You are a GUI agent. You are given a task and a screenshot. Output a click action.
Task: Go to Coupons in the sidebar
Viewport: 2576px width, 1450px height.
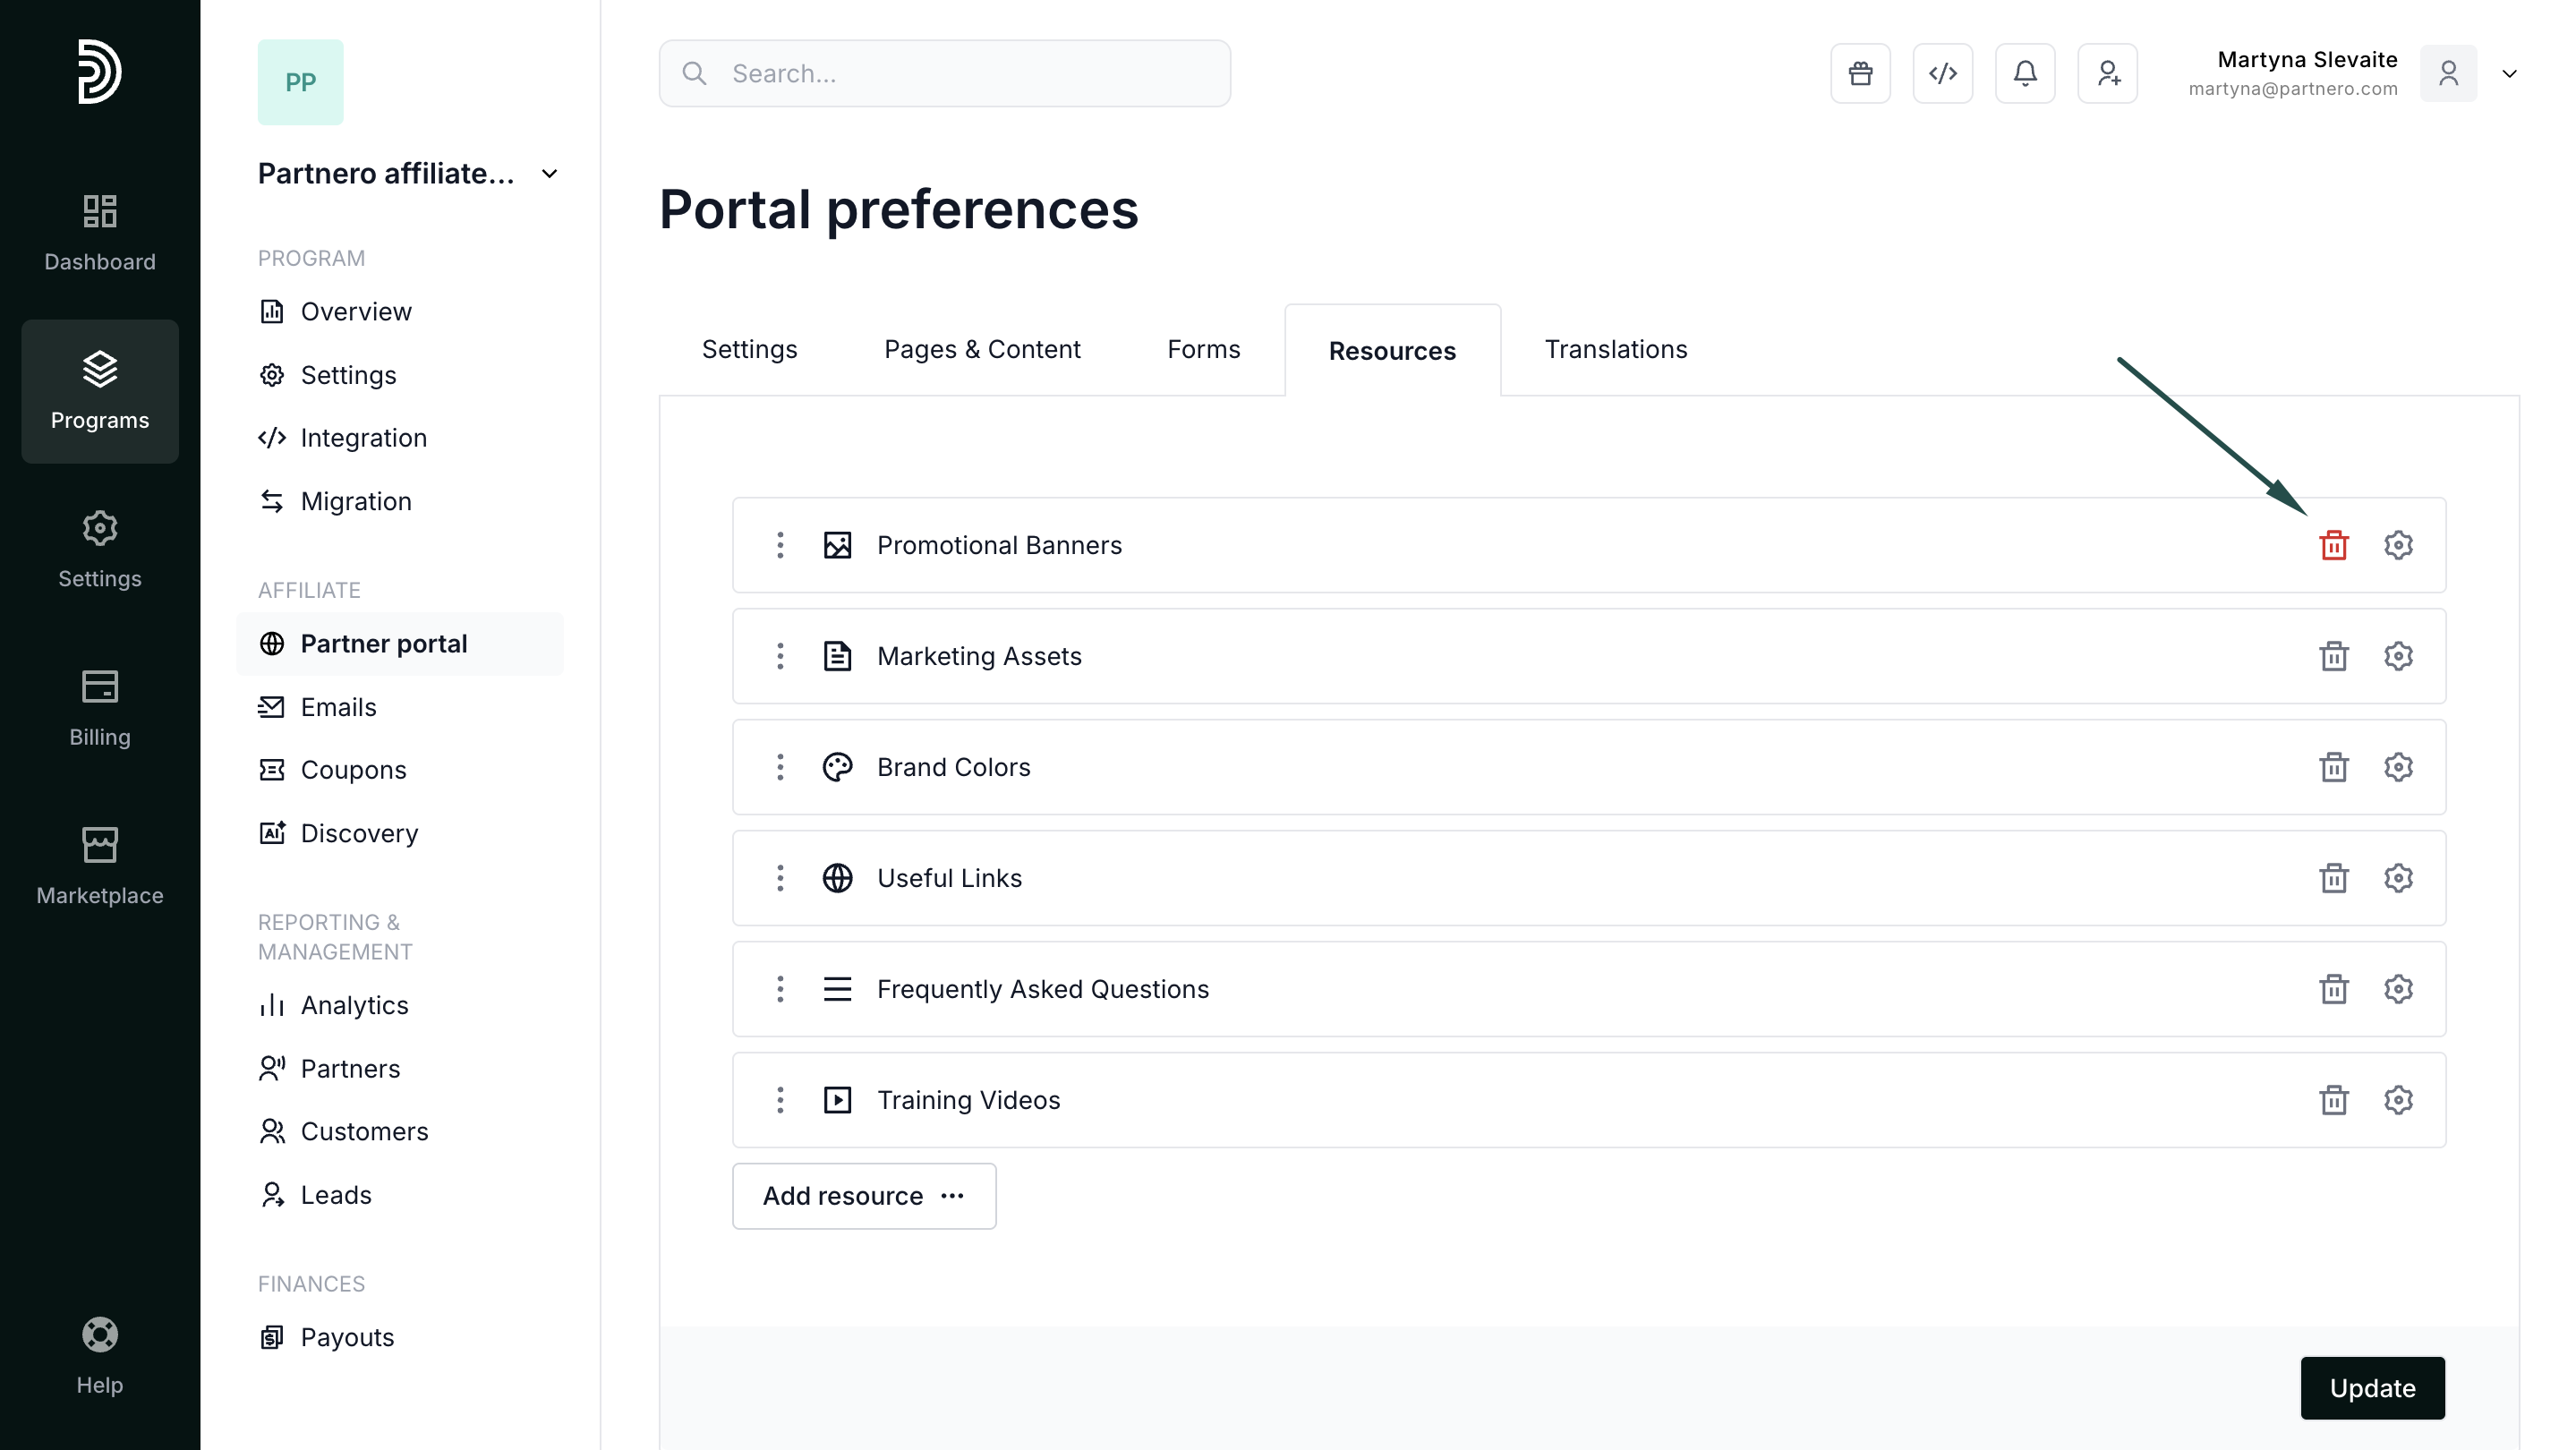point(353,770)
